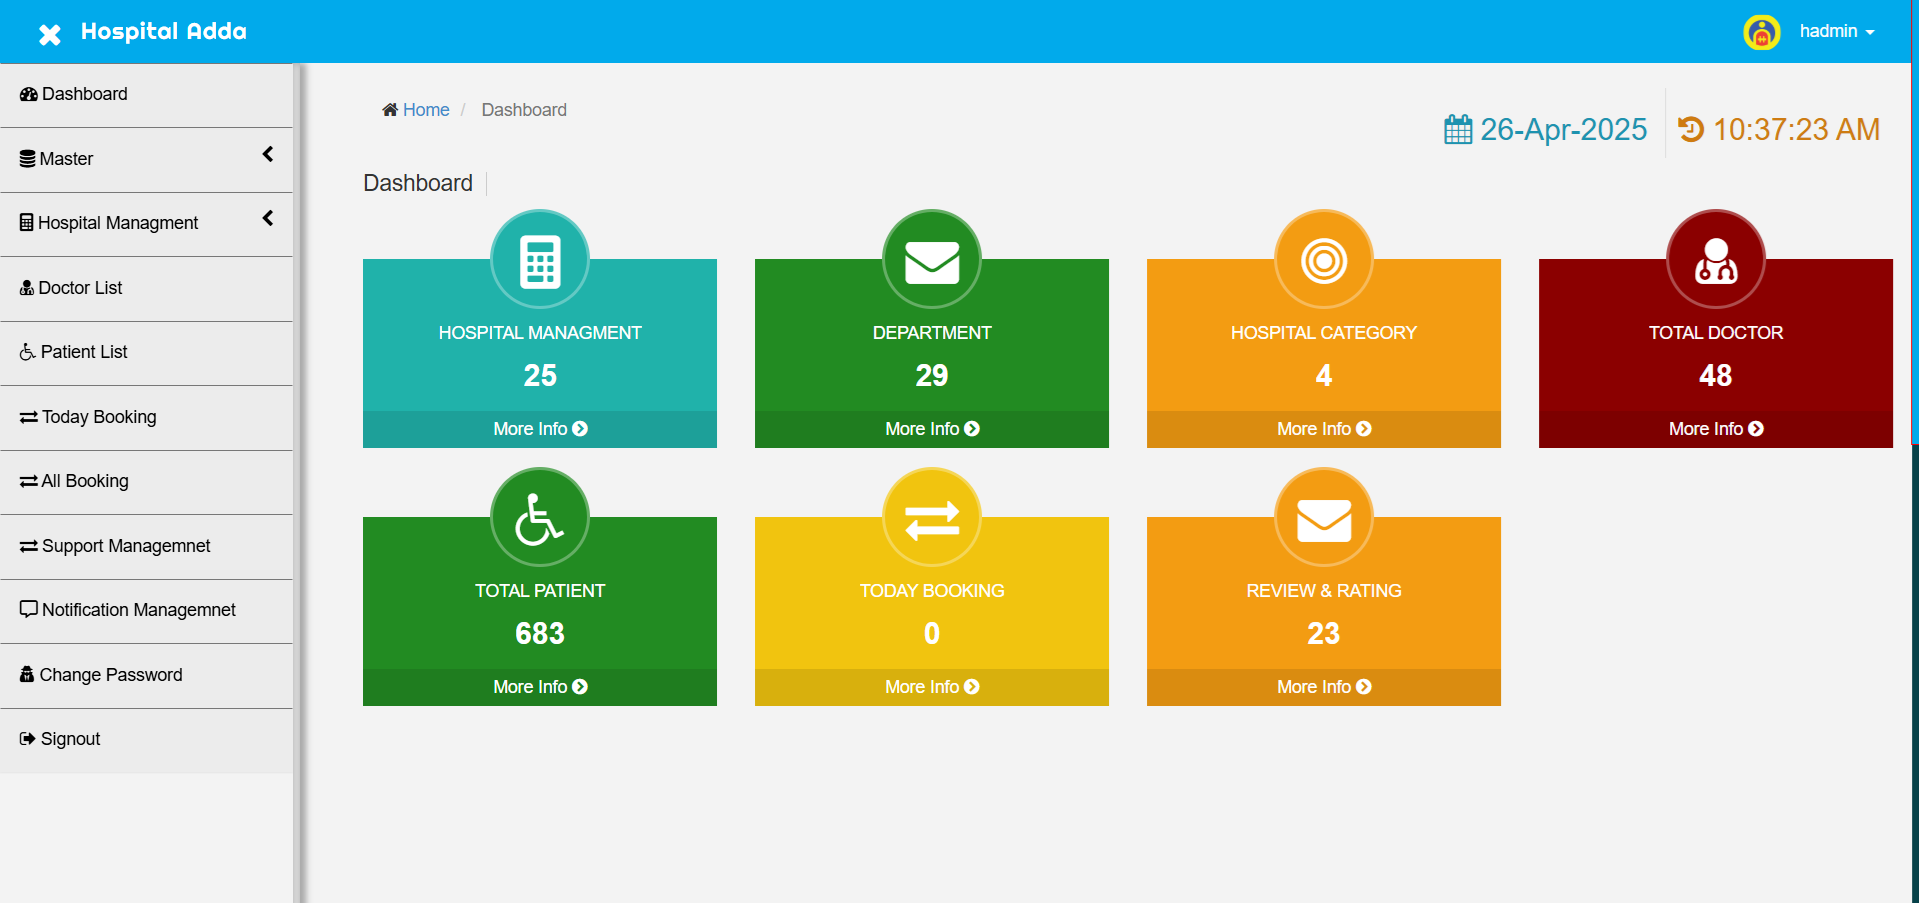This screenshot has width=1919, height=908.
Task: Click the envelope icon on Review & Rating card
Action: [x=1323, y=518]
